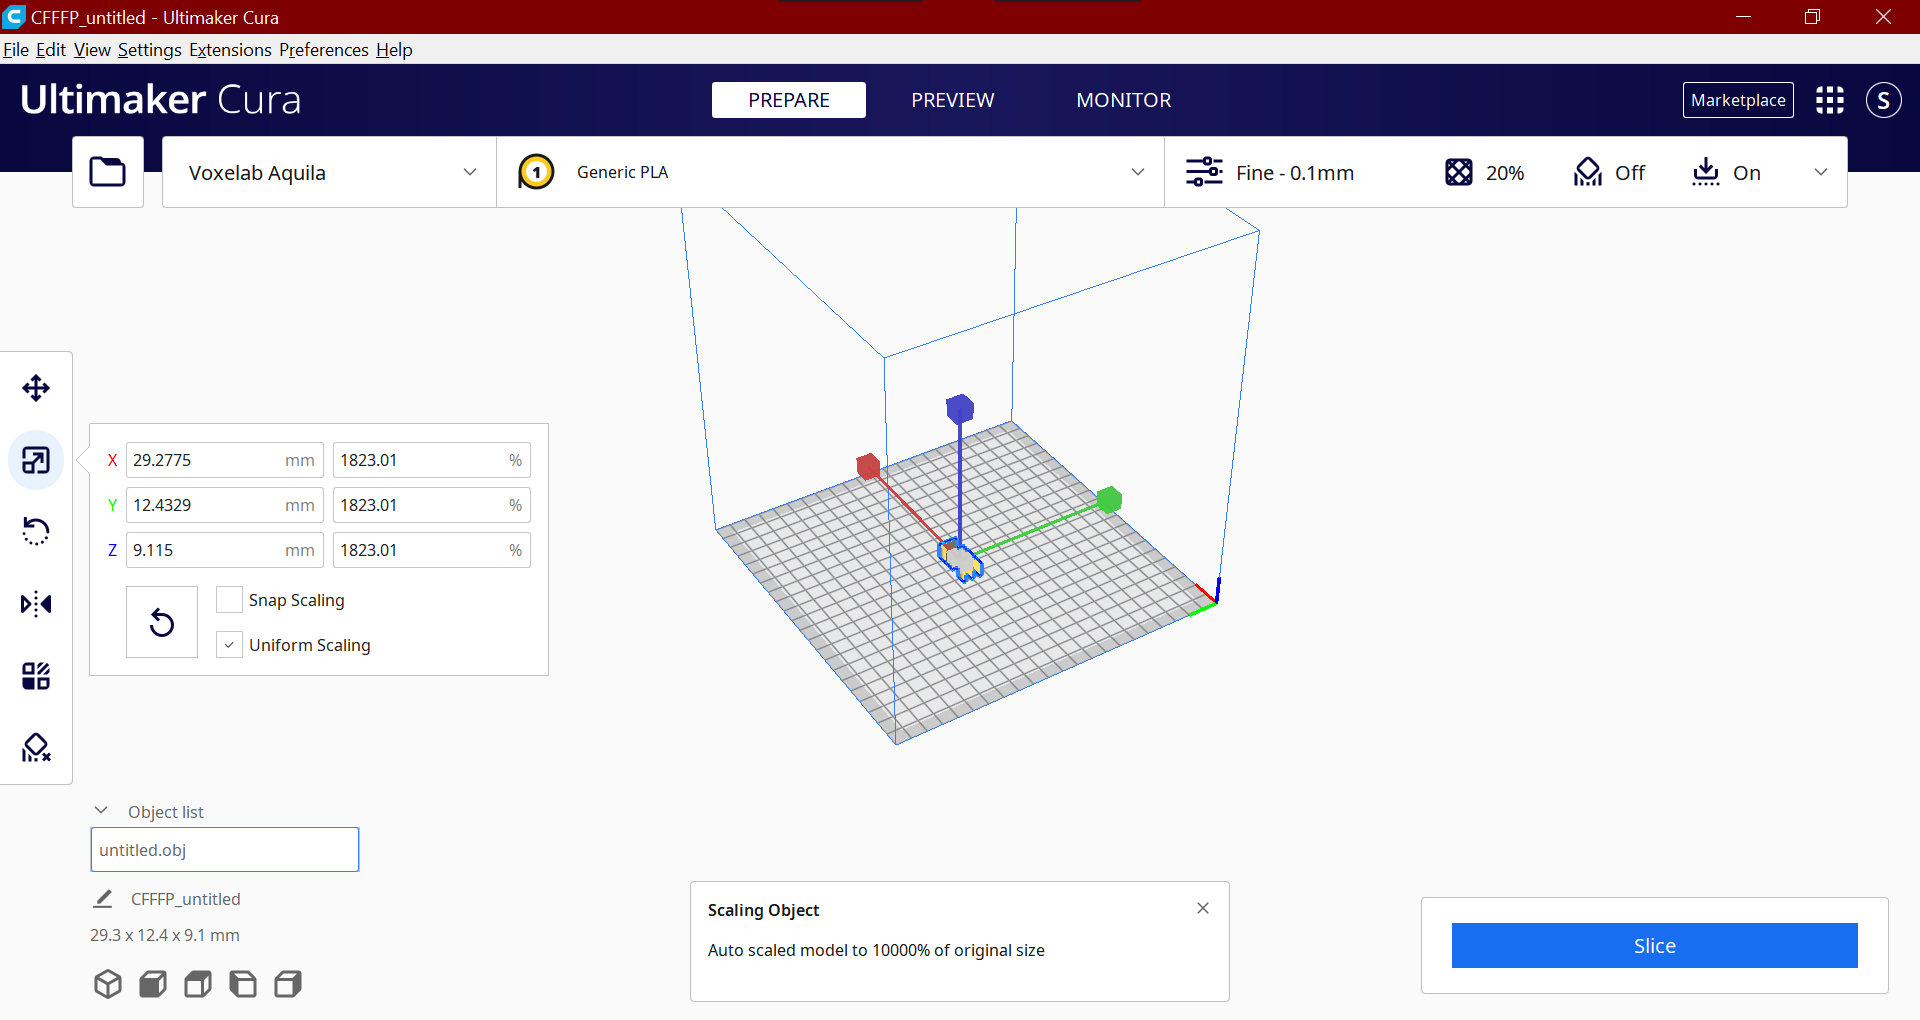Switch to front view cube
Viewport: 1920px width, 1020px height.
pos(153,984)
